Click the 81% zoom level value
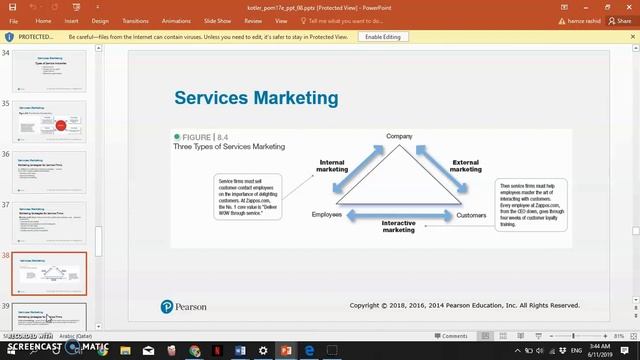 619,336
